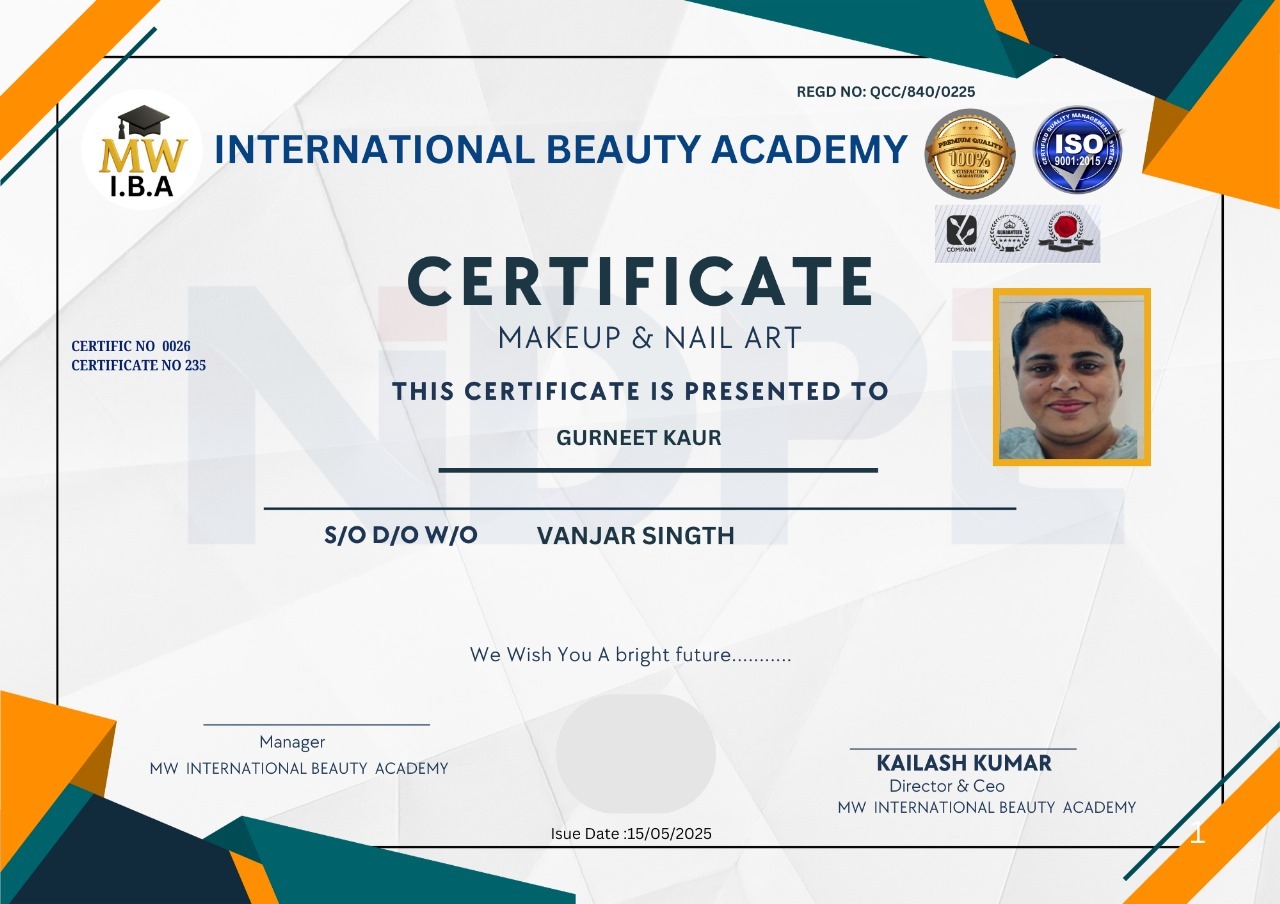Click the VANJAR SINGTH name field
Image resolution: width=1280 pixels, height=904 pixels.
(635, 536)
